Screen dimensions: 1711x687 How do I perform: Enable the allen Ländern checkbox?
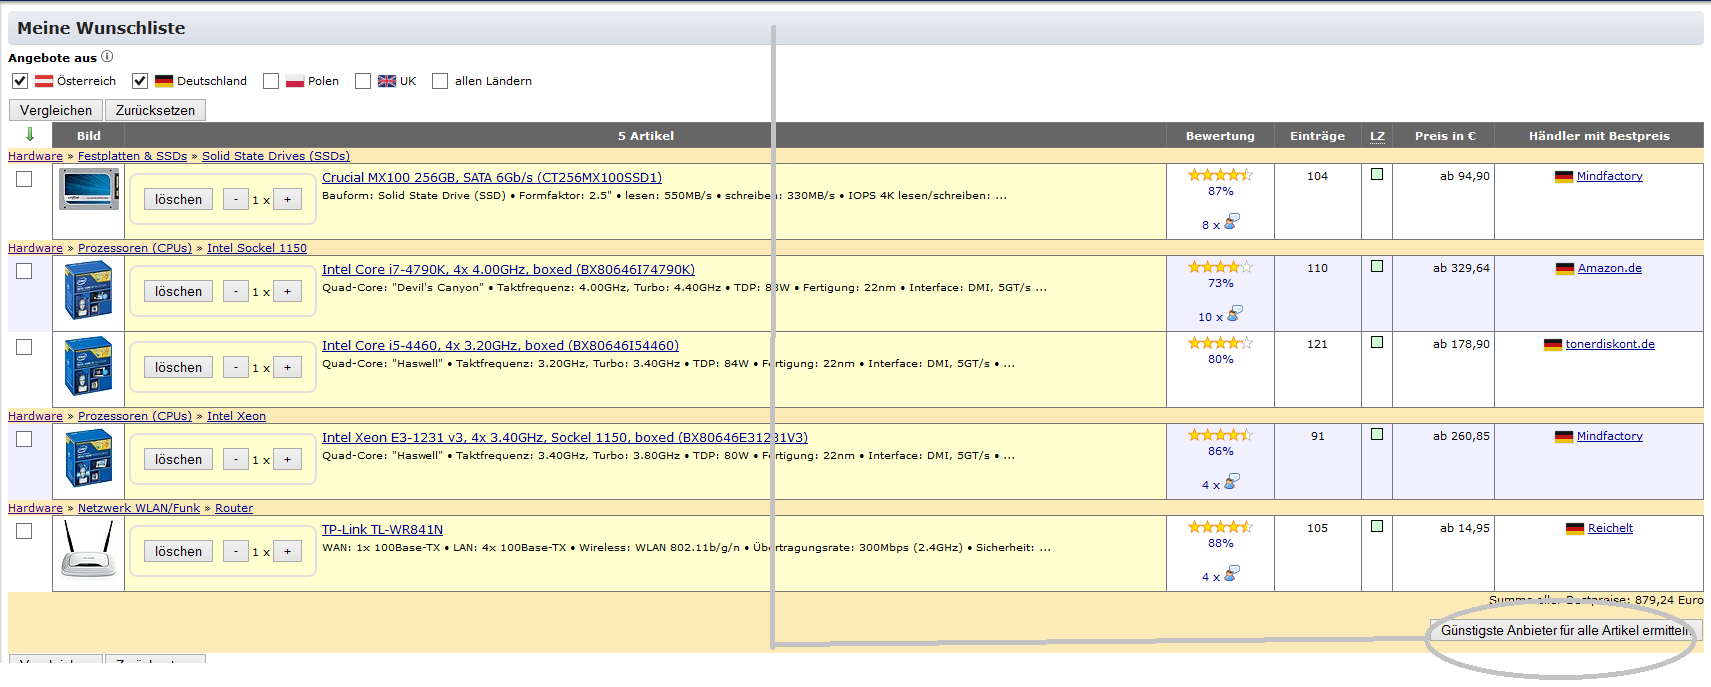tap(440, 81)
